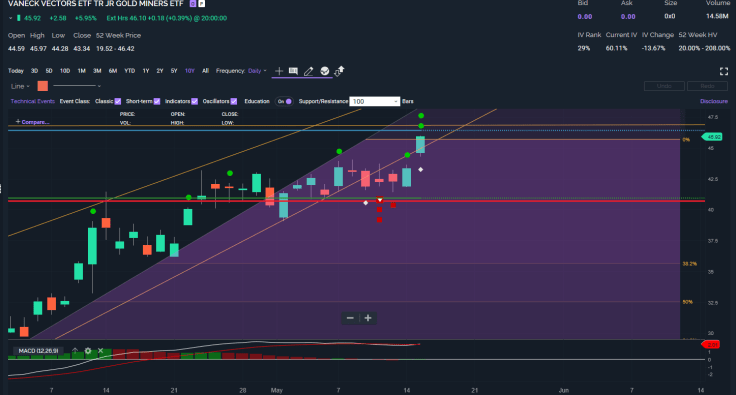The image size is (736, 395).
Task: Zoom in chart with plus button
Action: click(368, 318)
